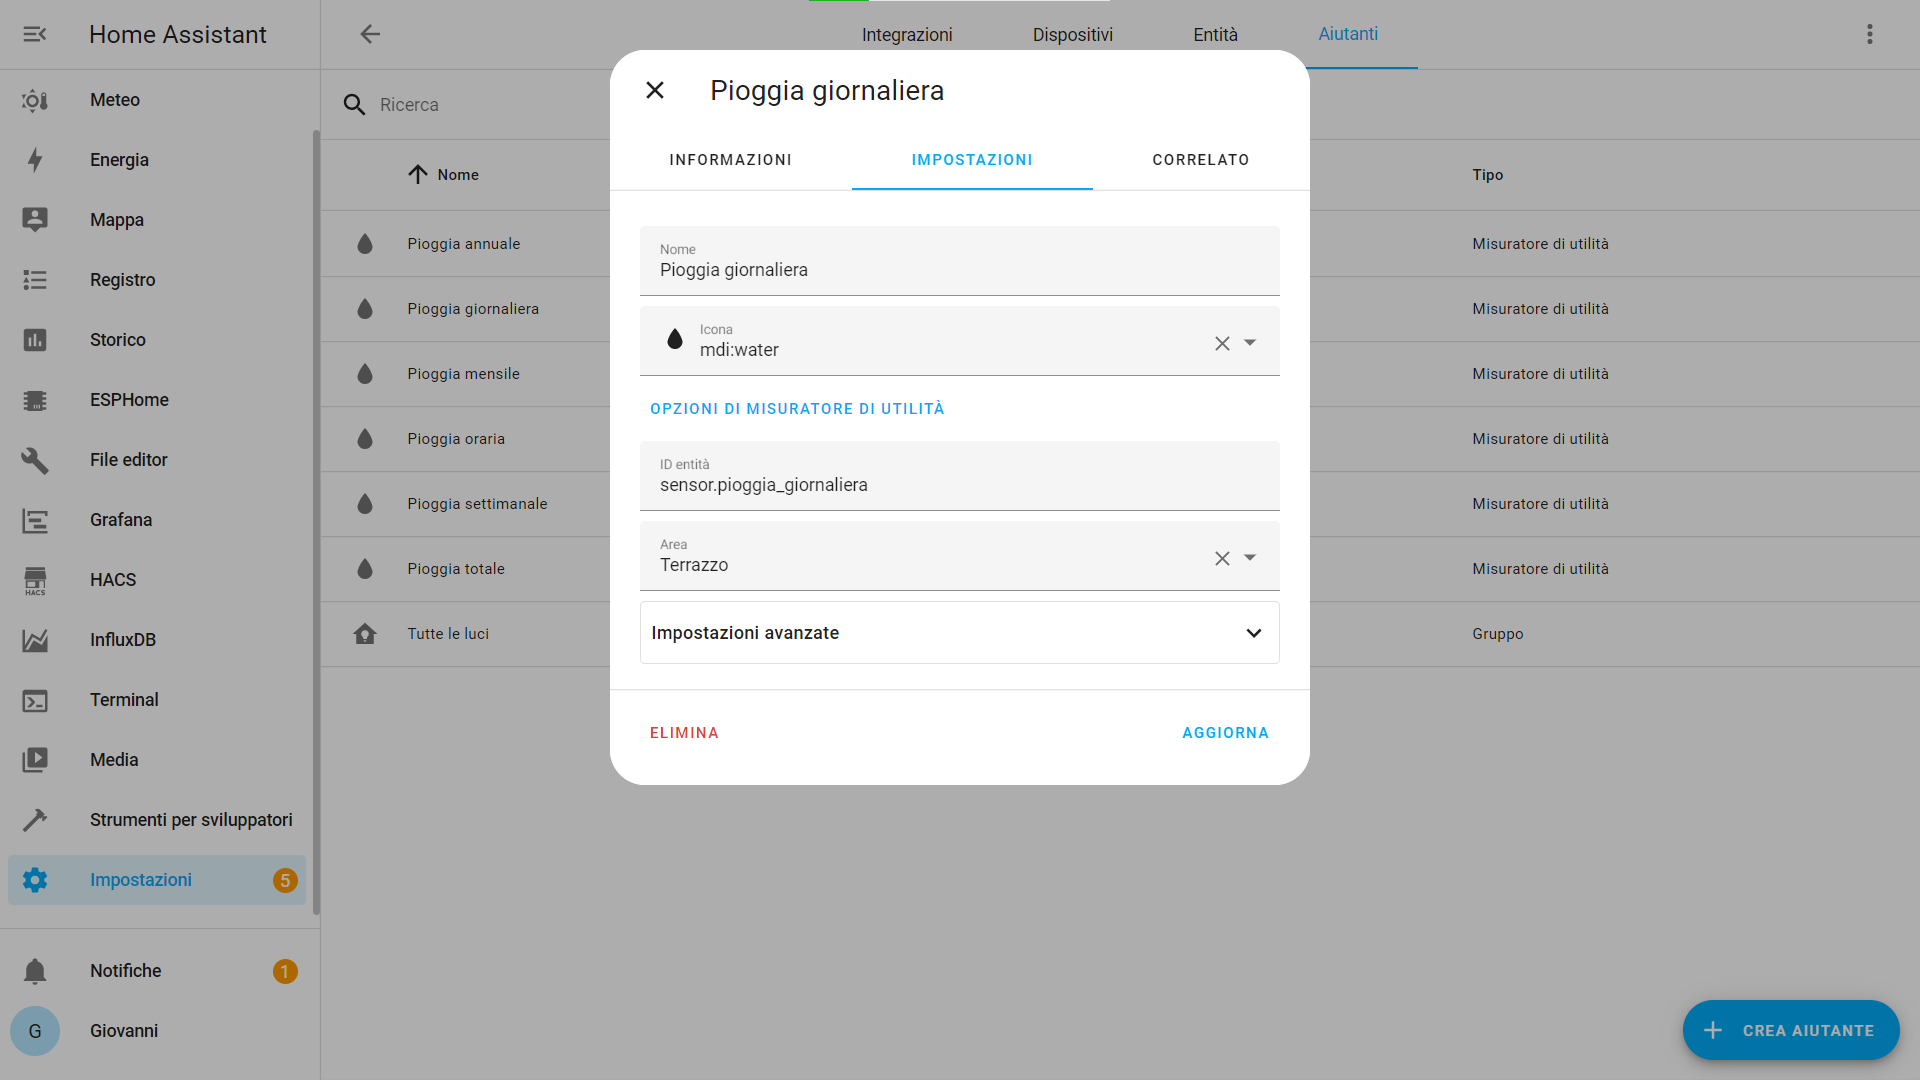Open HACS store icon in sidebar
The width and height of the screenshot is (1920, 1080).
35,580
